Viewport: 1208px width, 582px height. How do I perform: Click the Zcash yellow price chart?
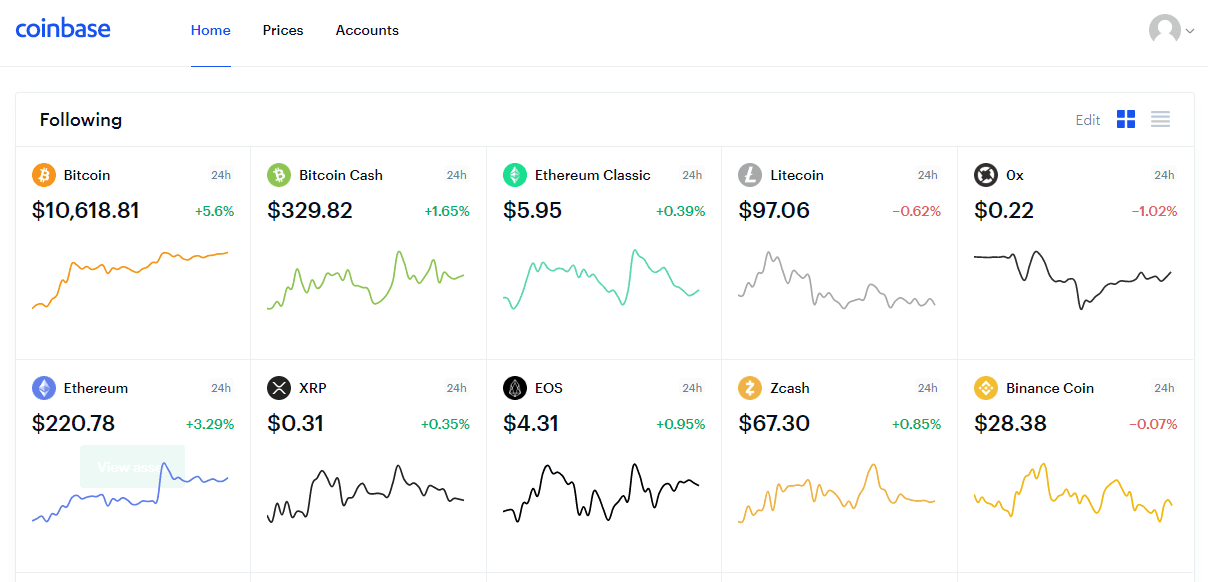836,492
